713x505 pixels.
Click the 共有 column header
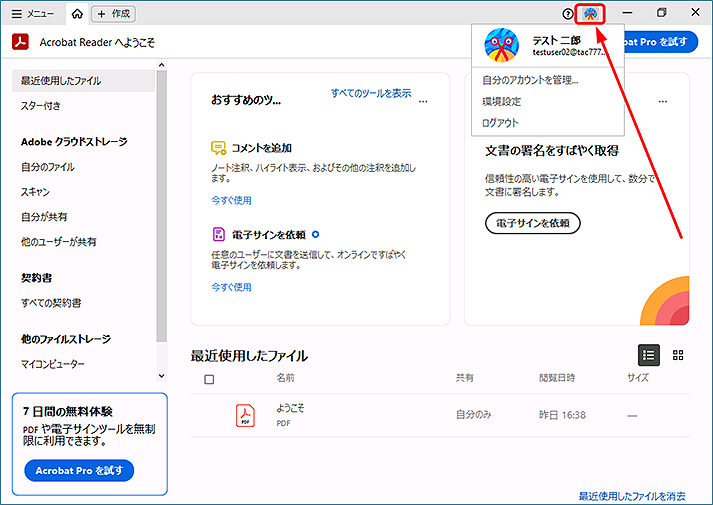click(x=465, y=378)
